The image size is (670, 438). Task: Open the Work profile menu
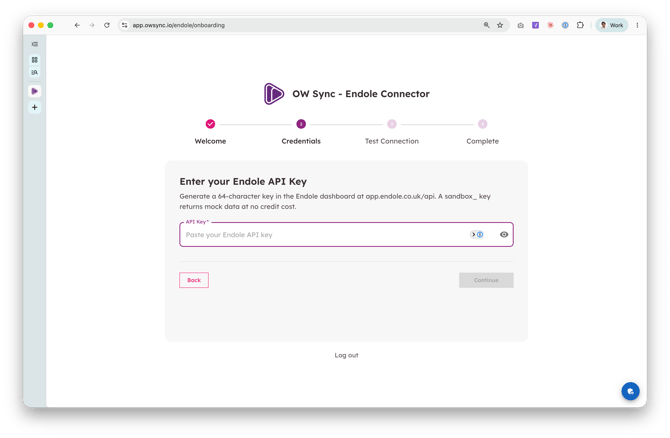click(x=612, y=25)
